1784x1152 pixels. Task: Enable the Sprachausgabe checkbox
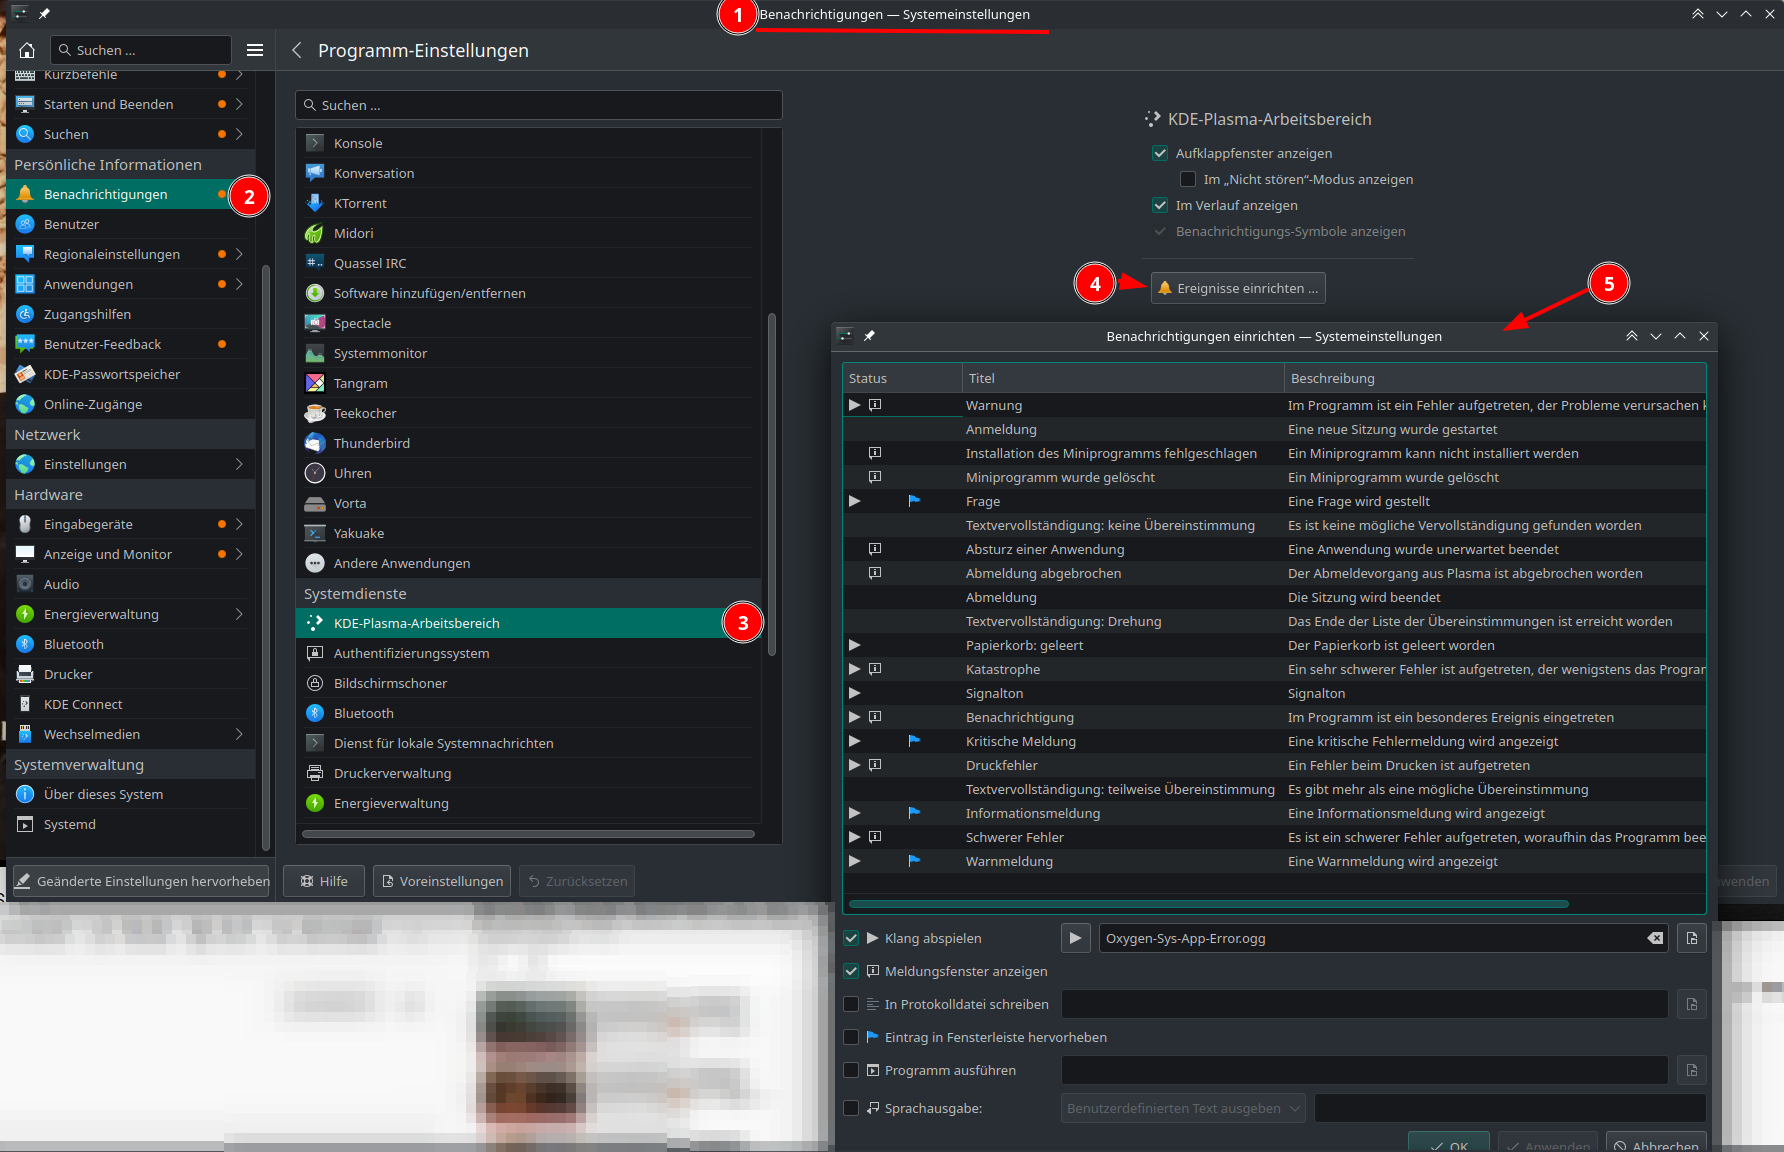851,1108
